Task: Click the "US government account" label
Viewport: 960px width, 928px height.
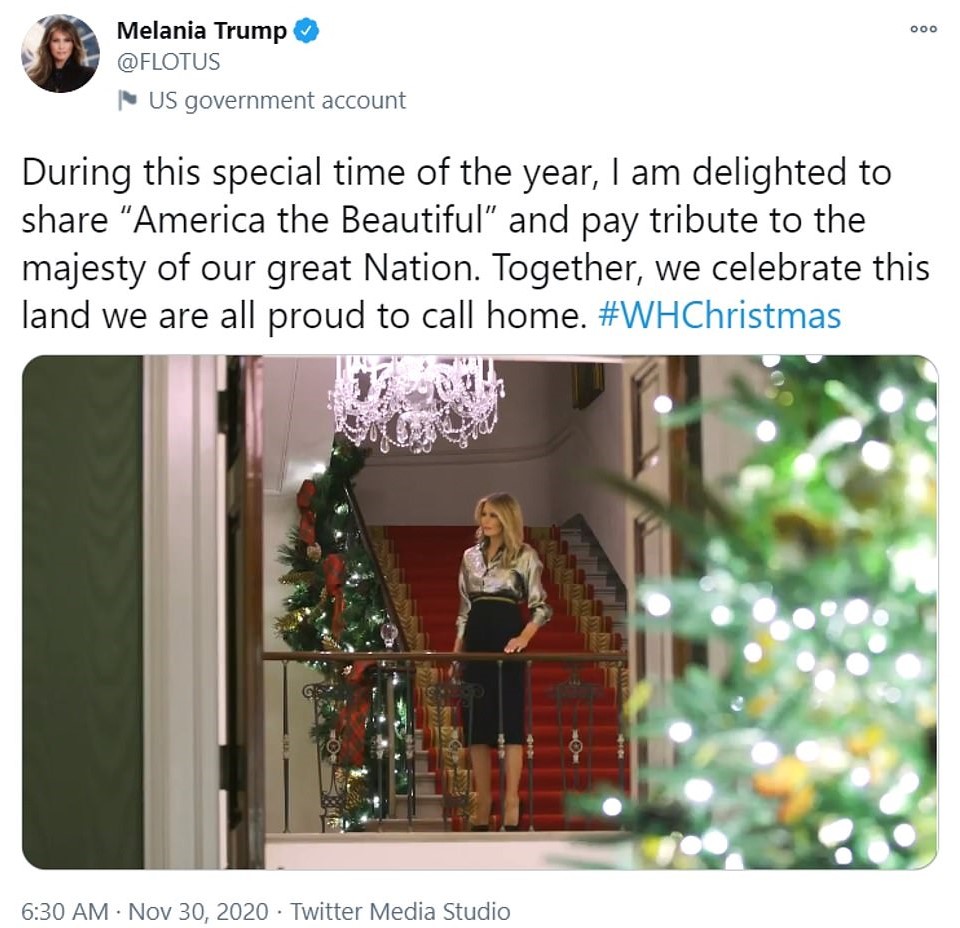Action: coord(277,100)
